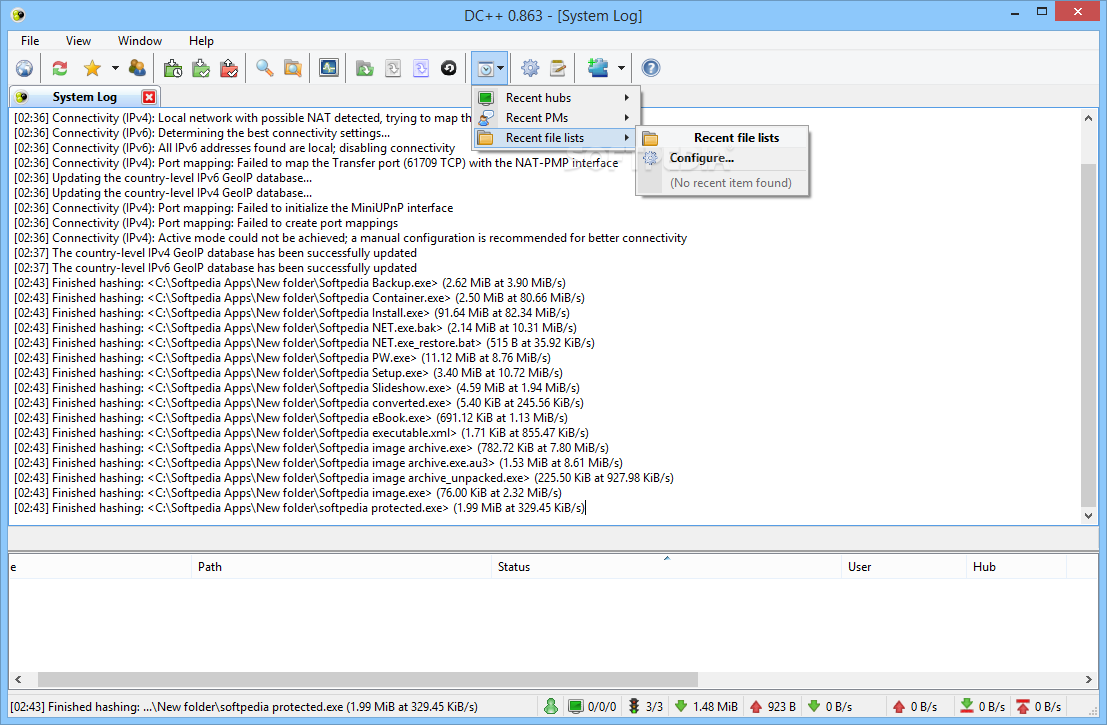The width and height of the screenshot is (1107, 725).
Task: Open the Window menu
Action: 140,41
